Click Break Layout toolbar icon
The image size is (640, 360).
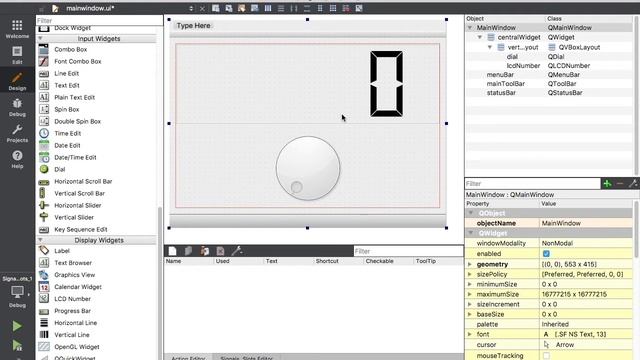pyautogui.click(x=346, y=8)
